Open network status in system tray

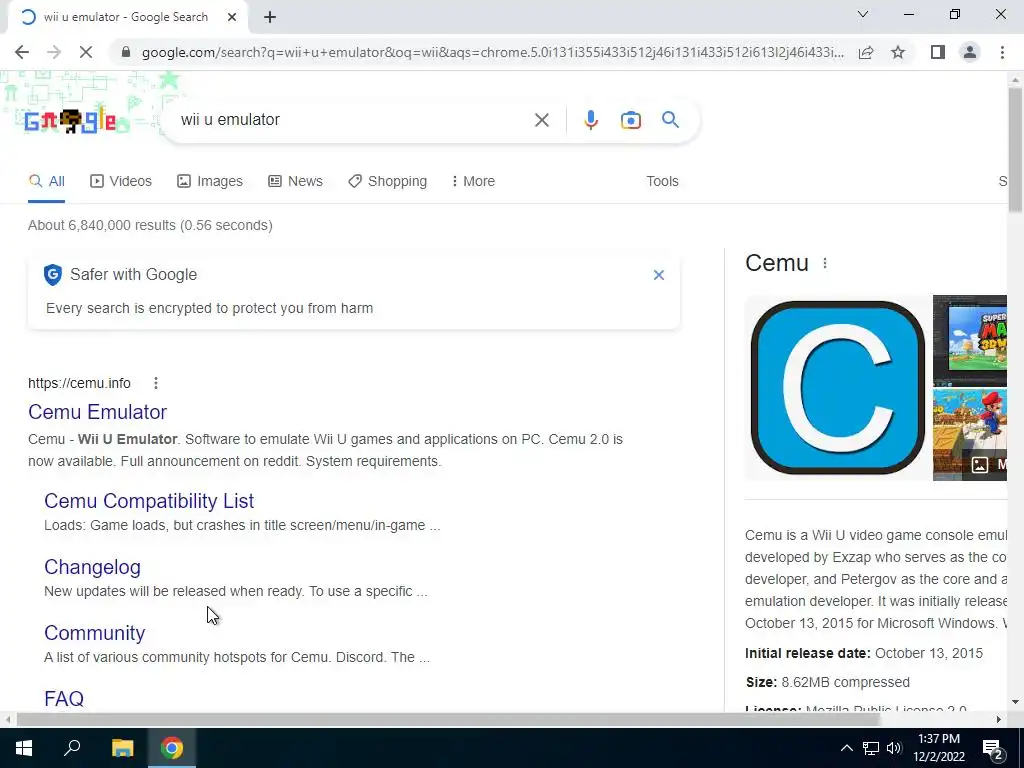pos(871,748)
